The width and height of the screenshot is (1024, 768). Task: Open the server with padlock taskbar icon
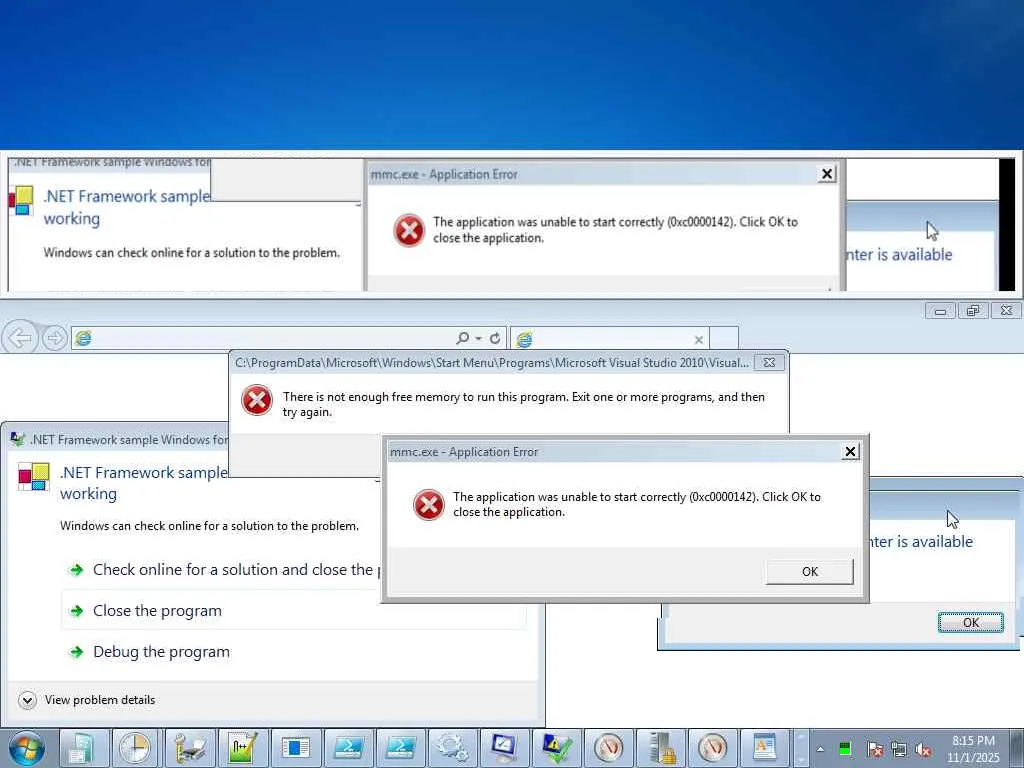coord(661,748)
